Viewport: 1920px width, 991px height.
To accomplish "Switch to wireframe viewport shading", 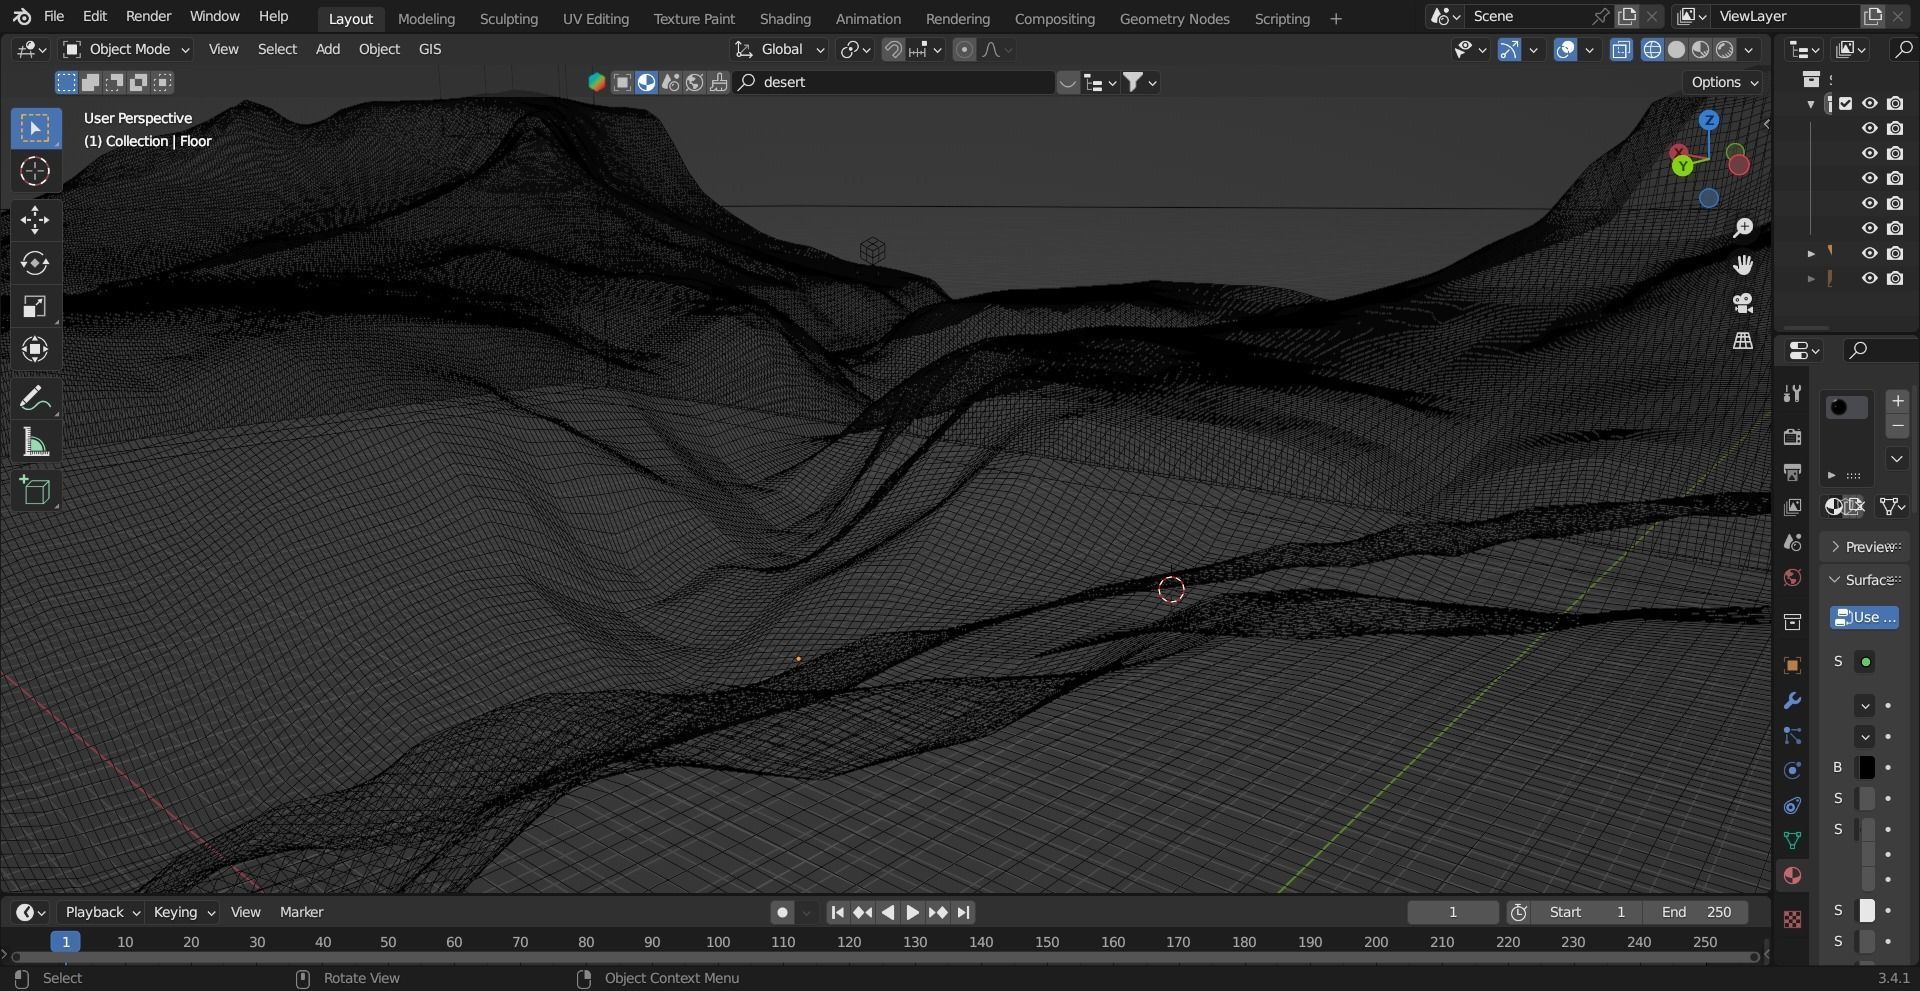I will click(1652, 50).
